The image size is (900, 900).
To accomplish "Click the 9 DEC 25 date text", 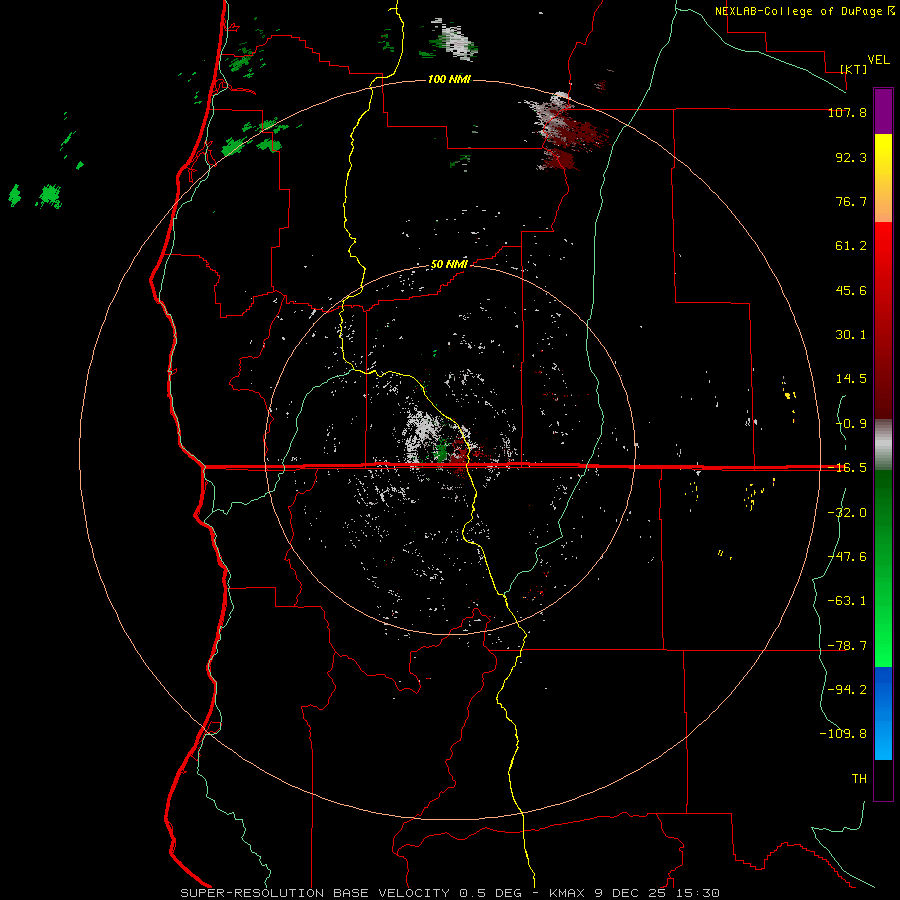I will (629, 893).
